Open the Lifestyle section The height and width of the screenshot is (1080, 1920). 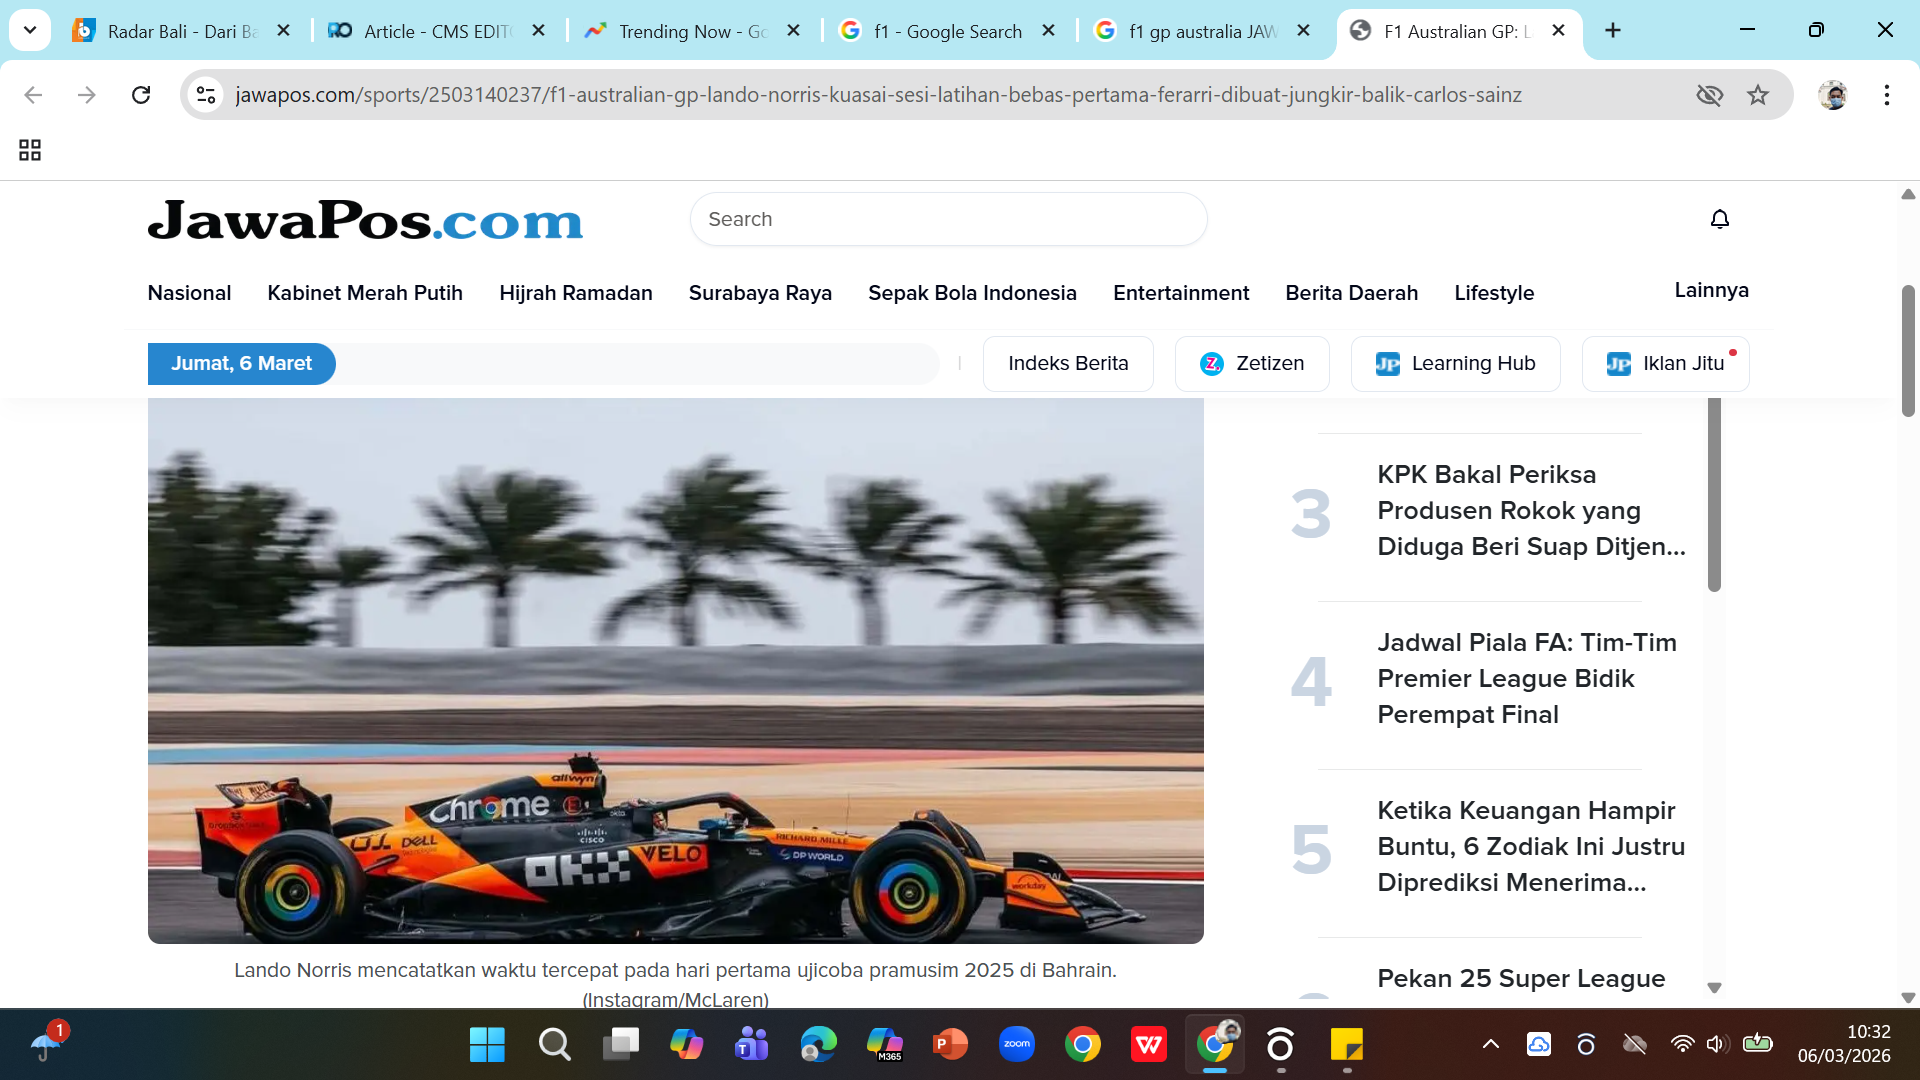point(1494,293)
